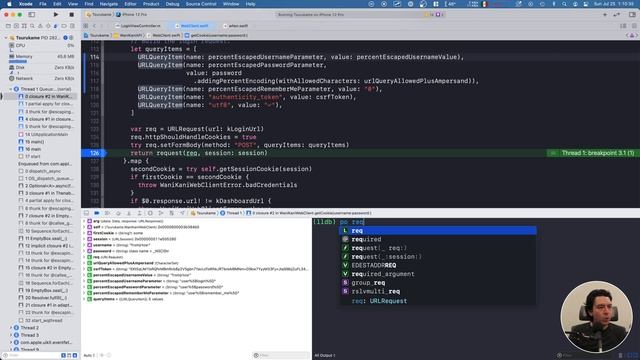
Task: Select the CPU gauge row
Action: [41, 46]
